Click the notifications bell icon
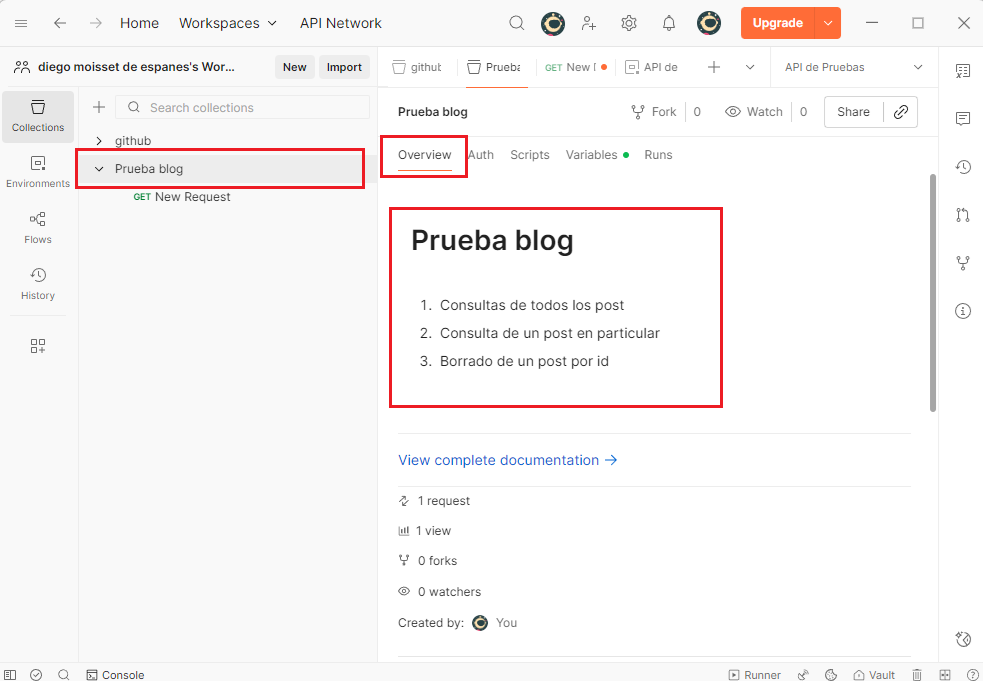983x681 pixels. tap(668, 23)
